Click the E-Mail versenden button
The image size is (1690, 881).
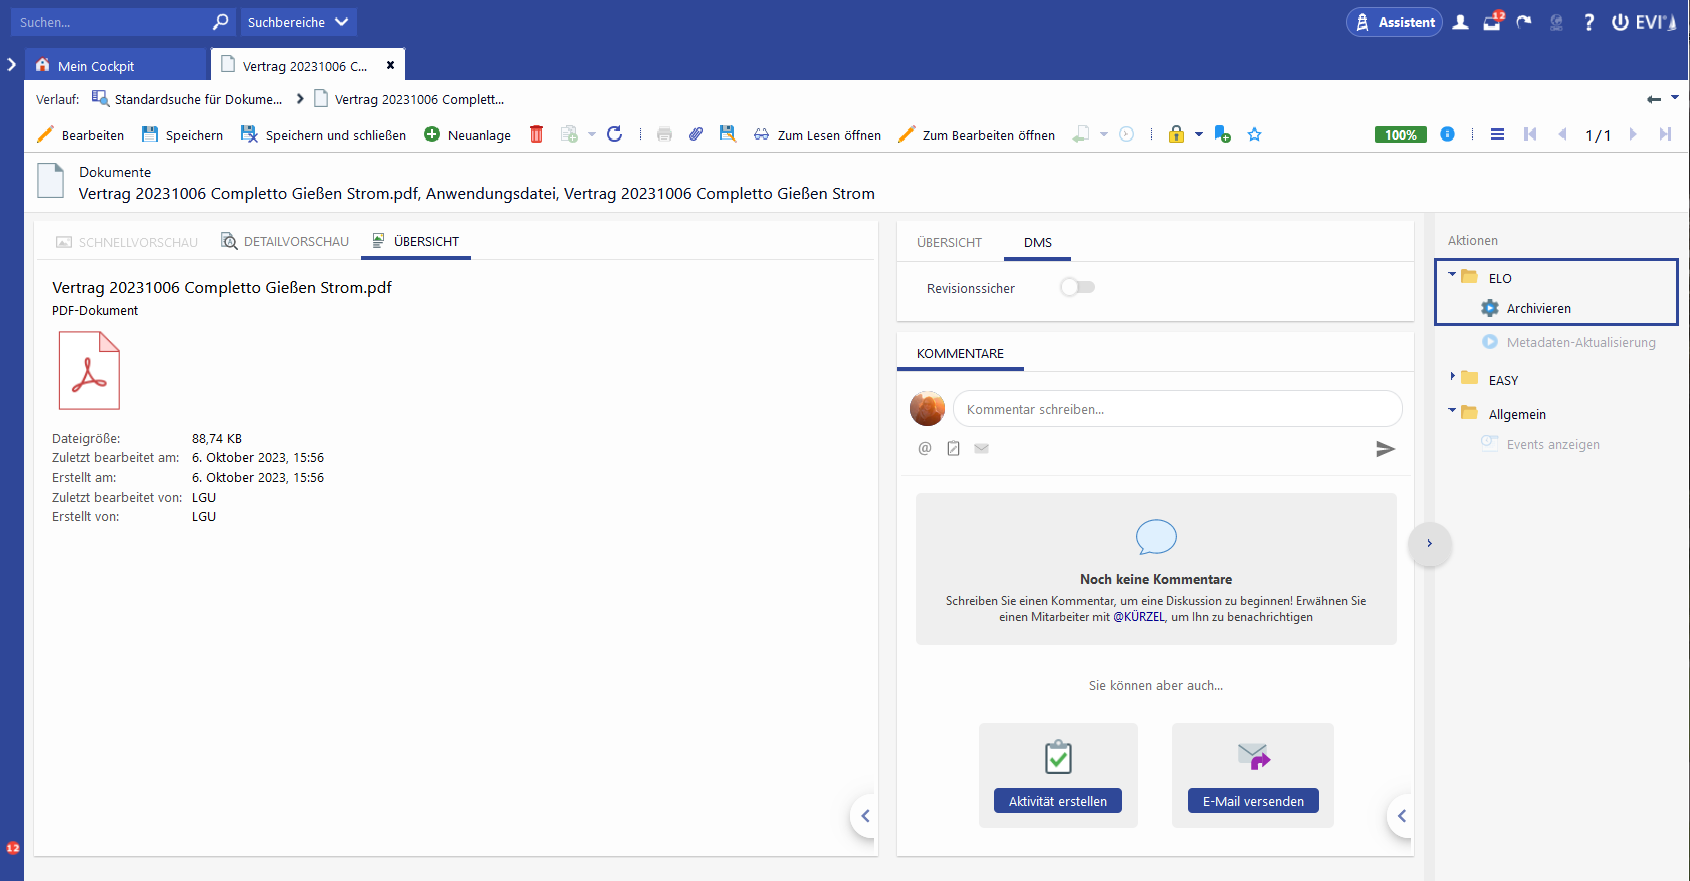(1252, 801)
